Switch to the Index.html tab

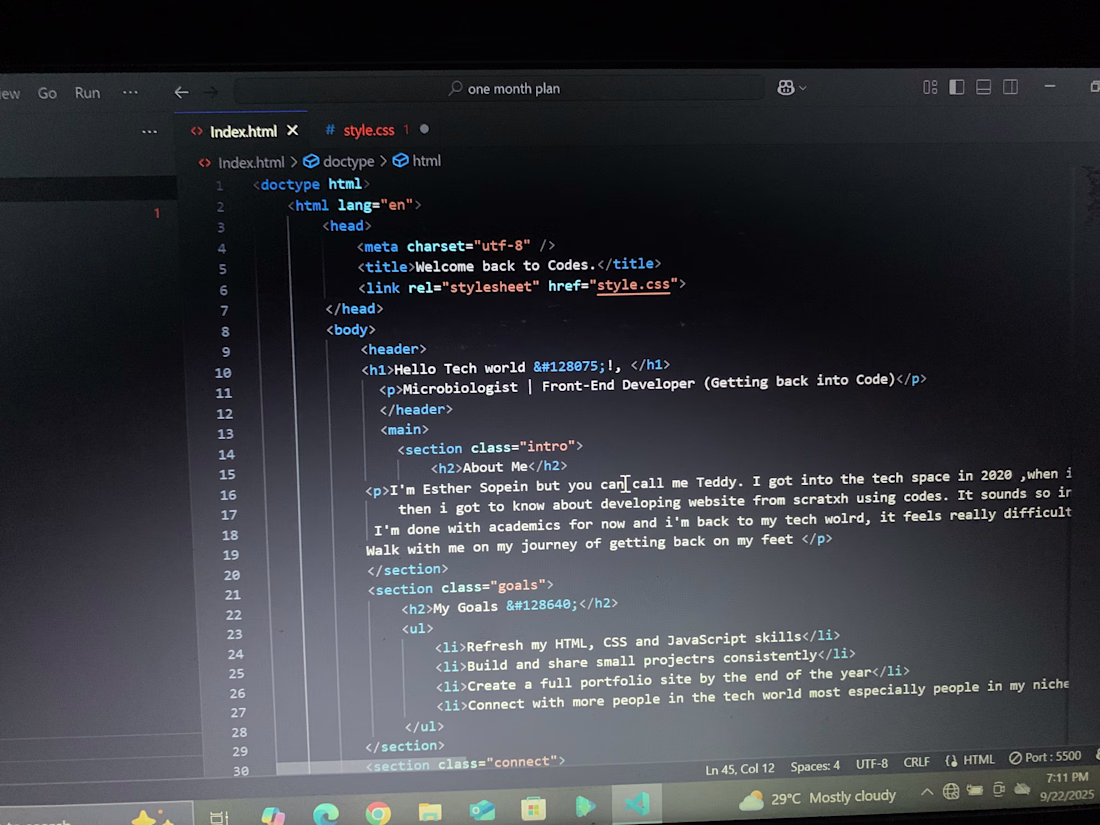click(x=243, y=131)
